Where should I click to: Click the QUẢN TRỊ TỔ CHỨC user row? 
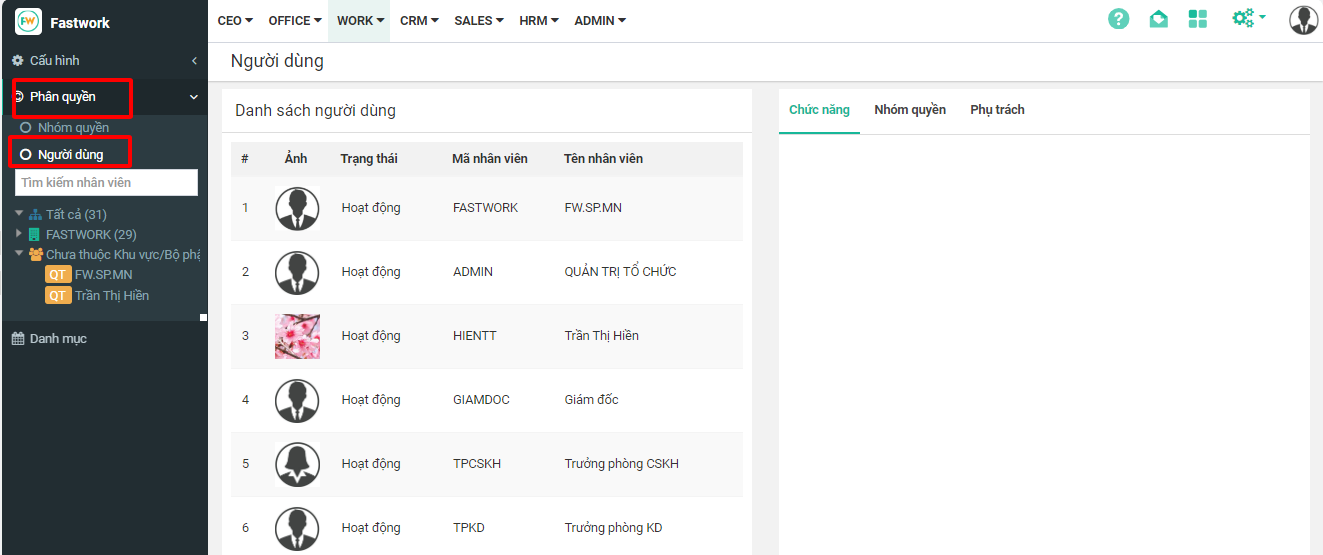pyautogui.click(x=620, y=272)
